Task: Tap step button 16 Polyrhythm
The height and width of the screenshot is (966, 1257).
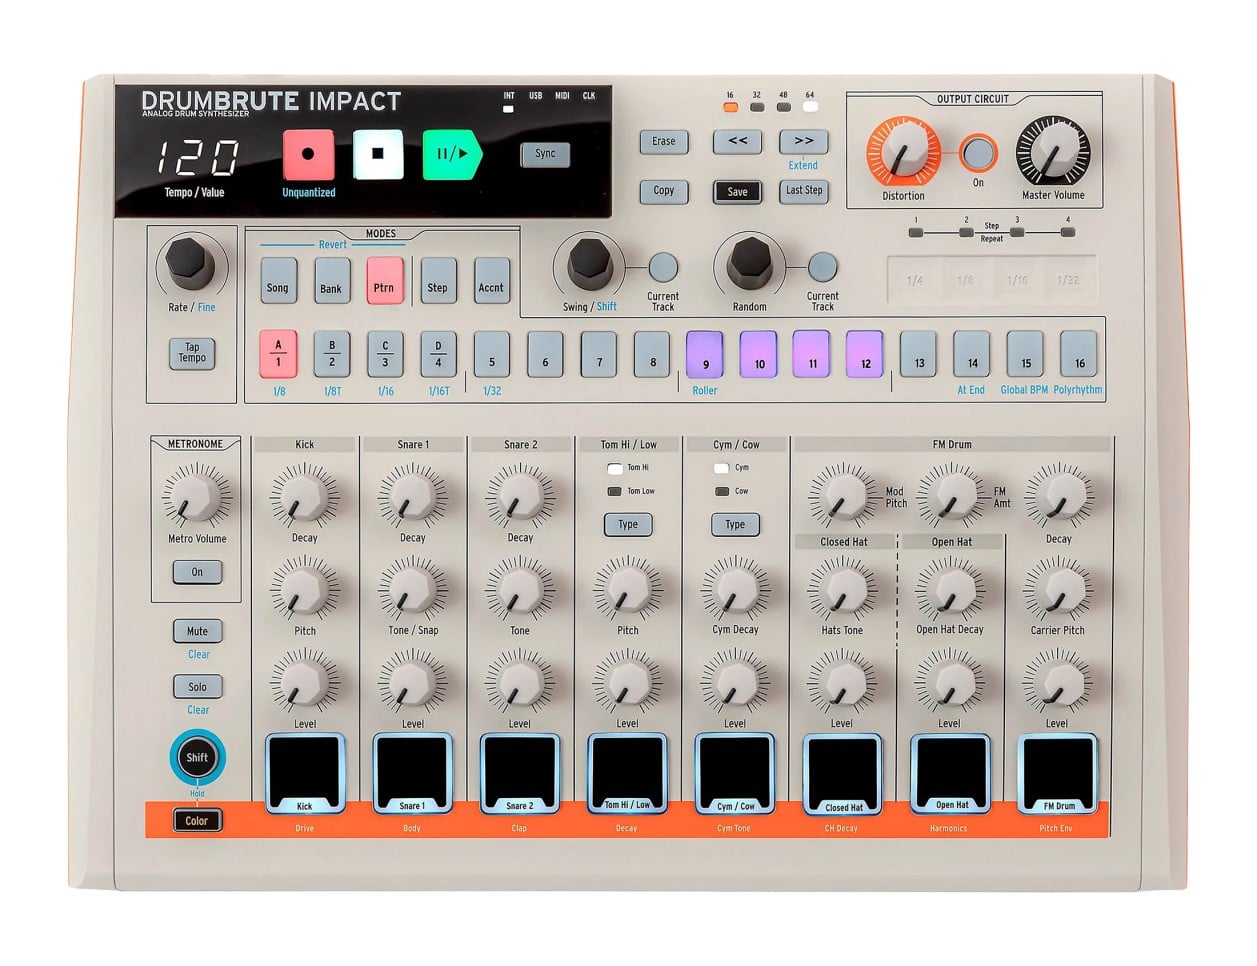Action: (1079, 354)
